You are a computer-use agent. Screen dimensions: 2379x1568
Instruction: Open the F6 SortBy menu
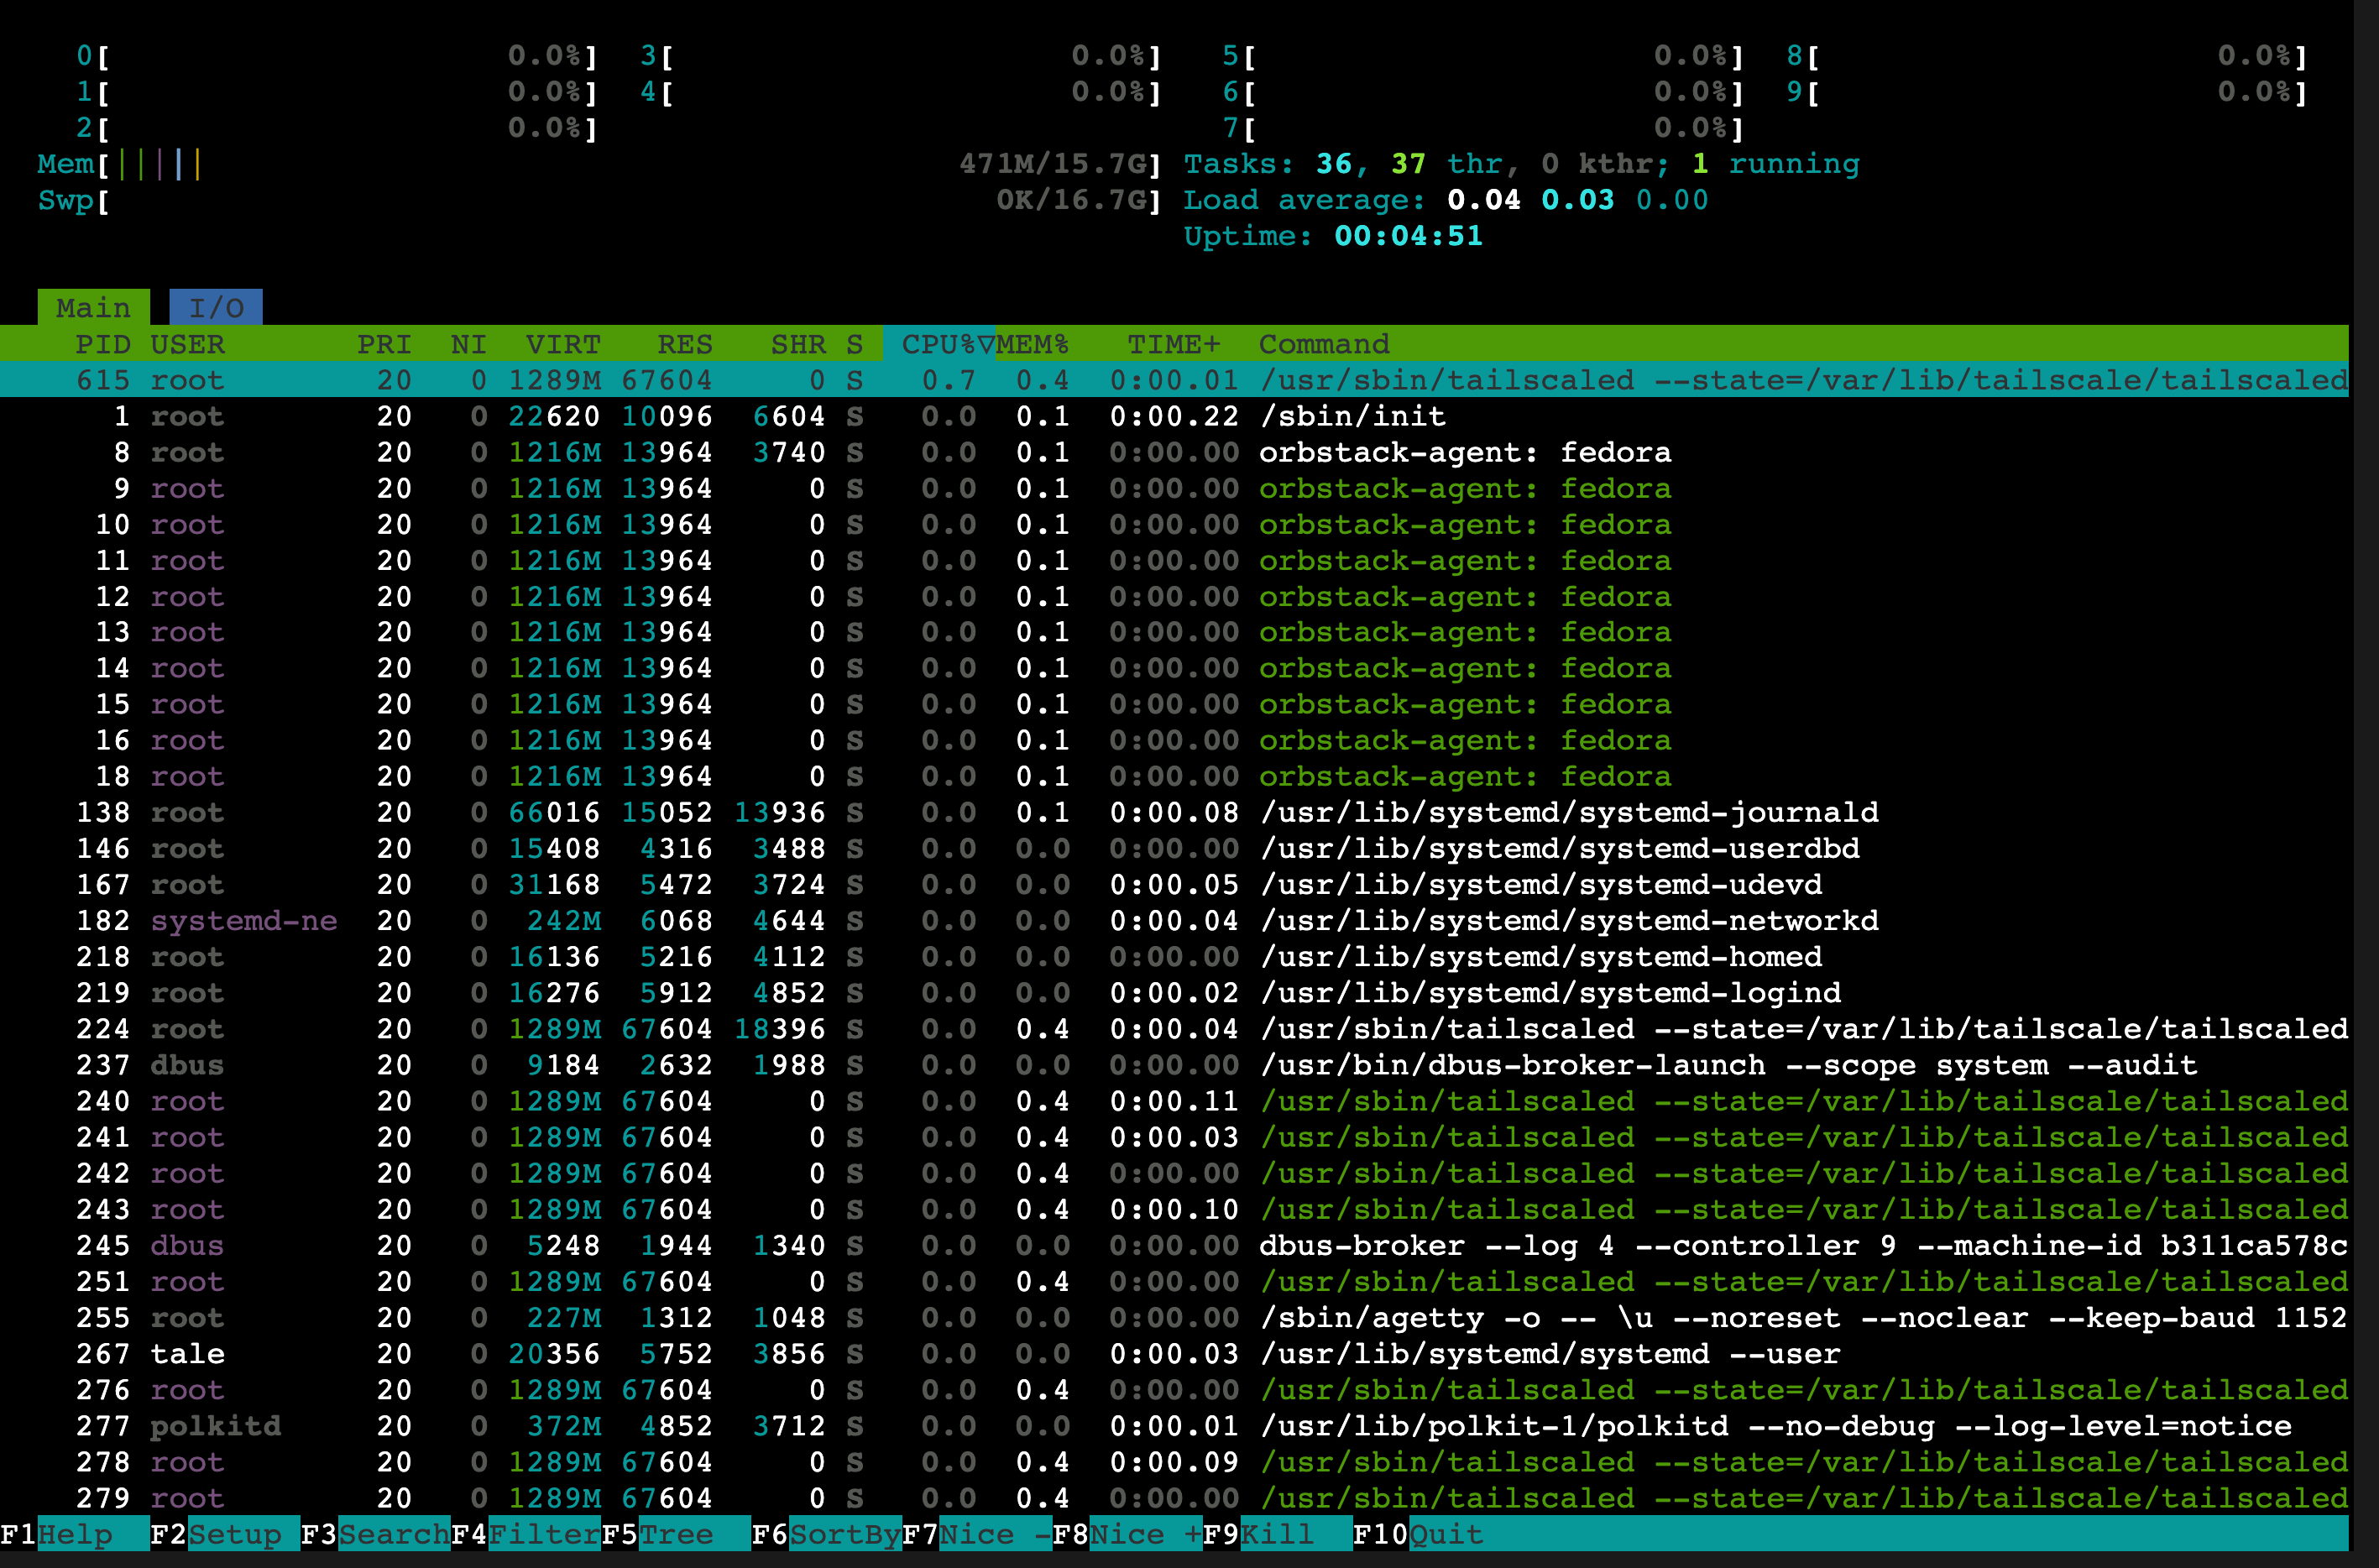click(x=844, y=1534)
